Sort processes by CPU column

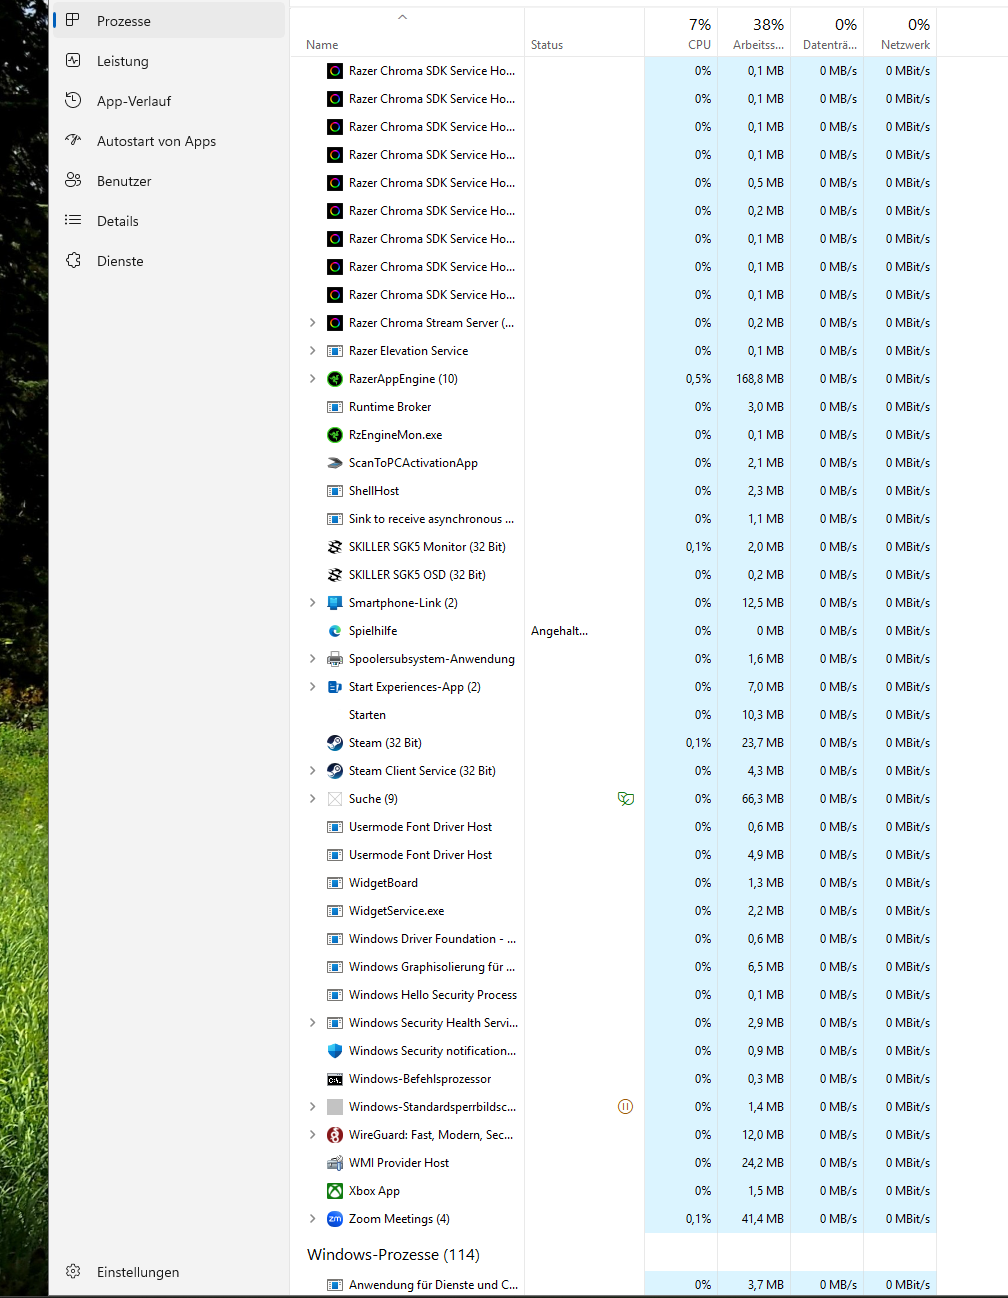[x=681, y=32]
